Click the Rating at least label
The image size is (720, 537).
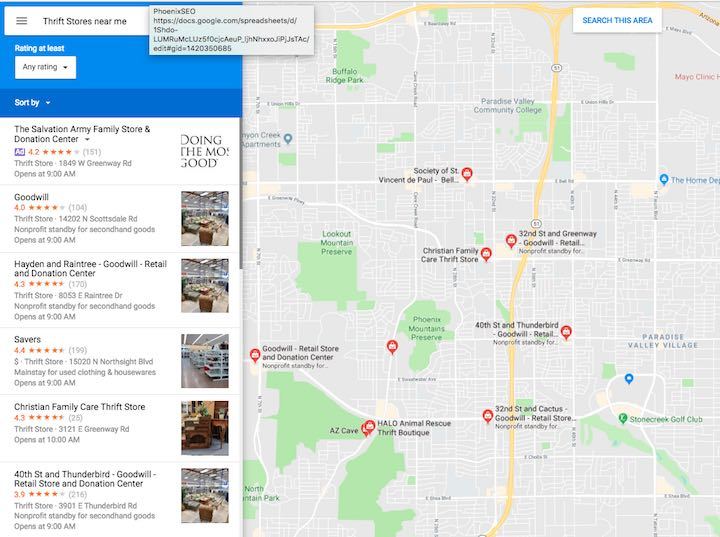39,48
